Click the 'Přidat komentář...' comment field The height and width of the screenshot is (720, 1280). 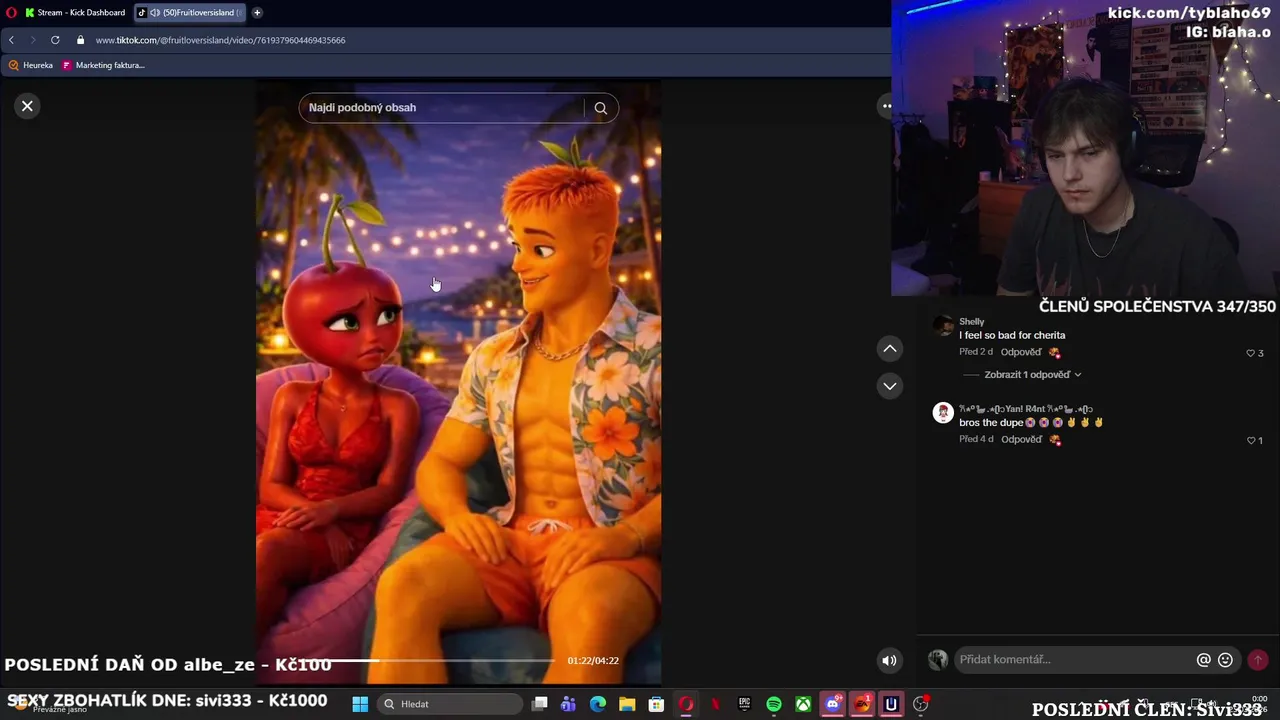coord(1075,660)
